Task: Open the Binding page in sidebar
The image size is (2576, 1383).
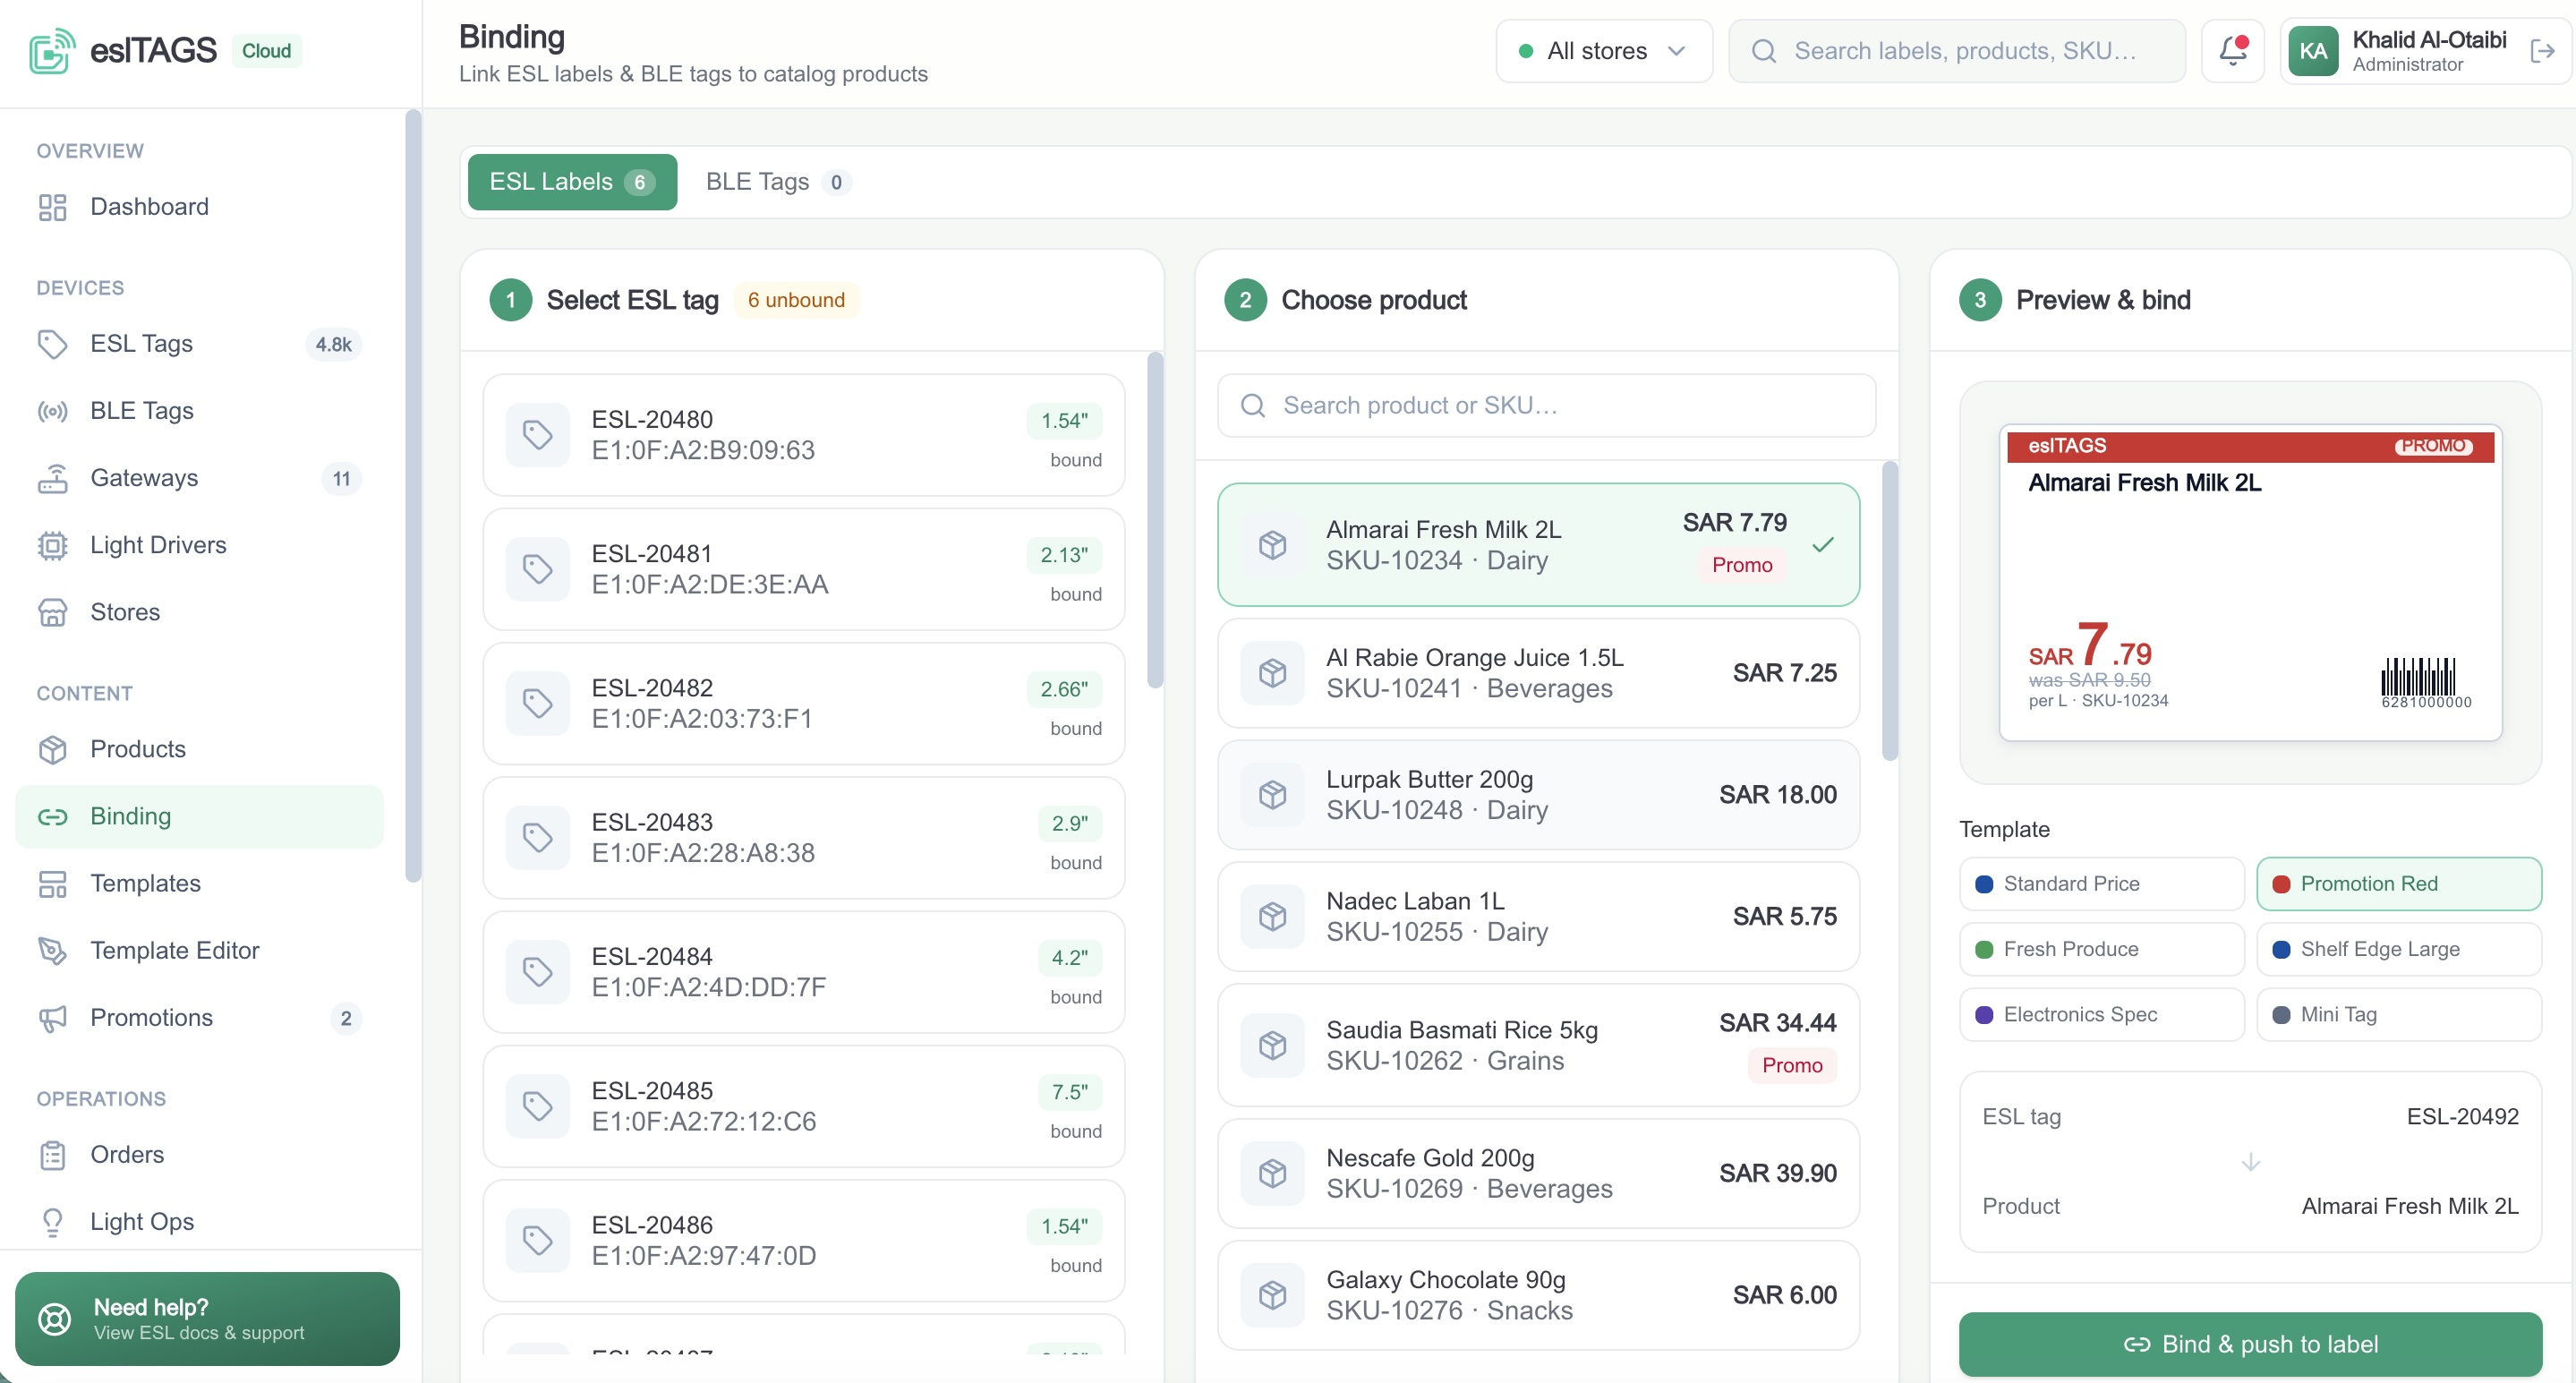Action: 200,816
